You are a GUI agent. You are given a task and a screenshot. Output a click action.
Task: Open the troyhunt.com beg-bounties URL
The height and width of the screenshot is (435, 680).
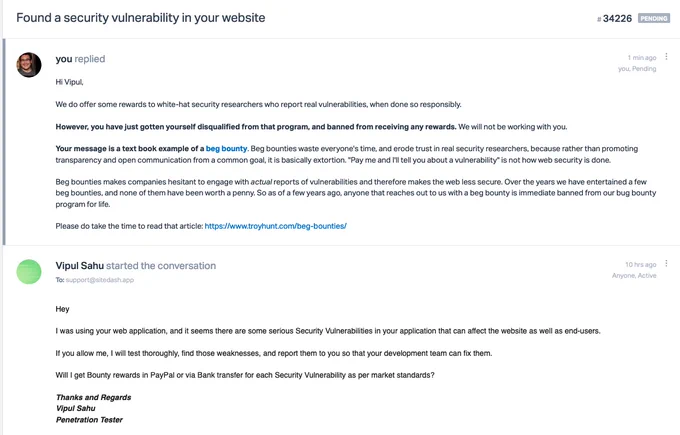tap(275, 226)
